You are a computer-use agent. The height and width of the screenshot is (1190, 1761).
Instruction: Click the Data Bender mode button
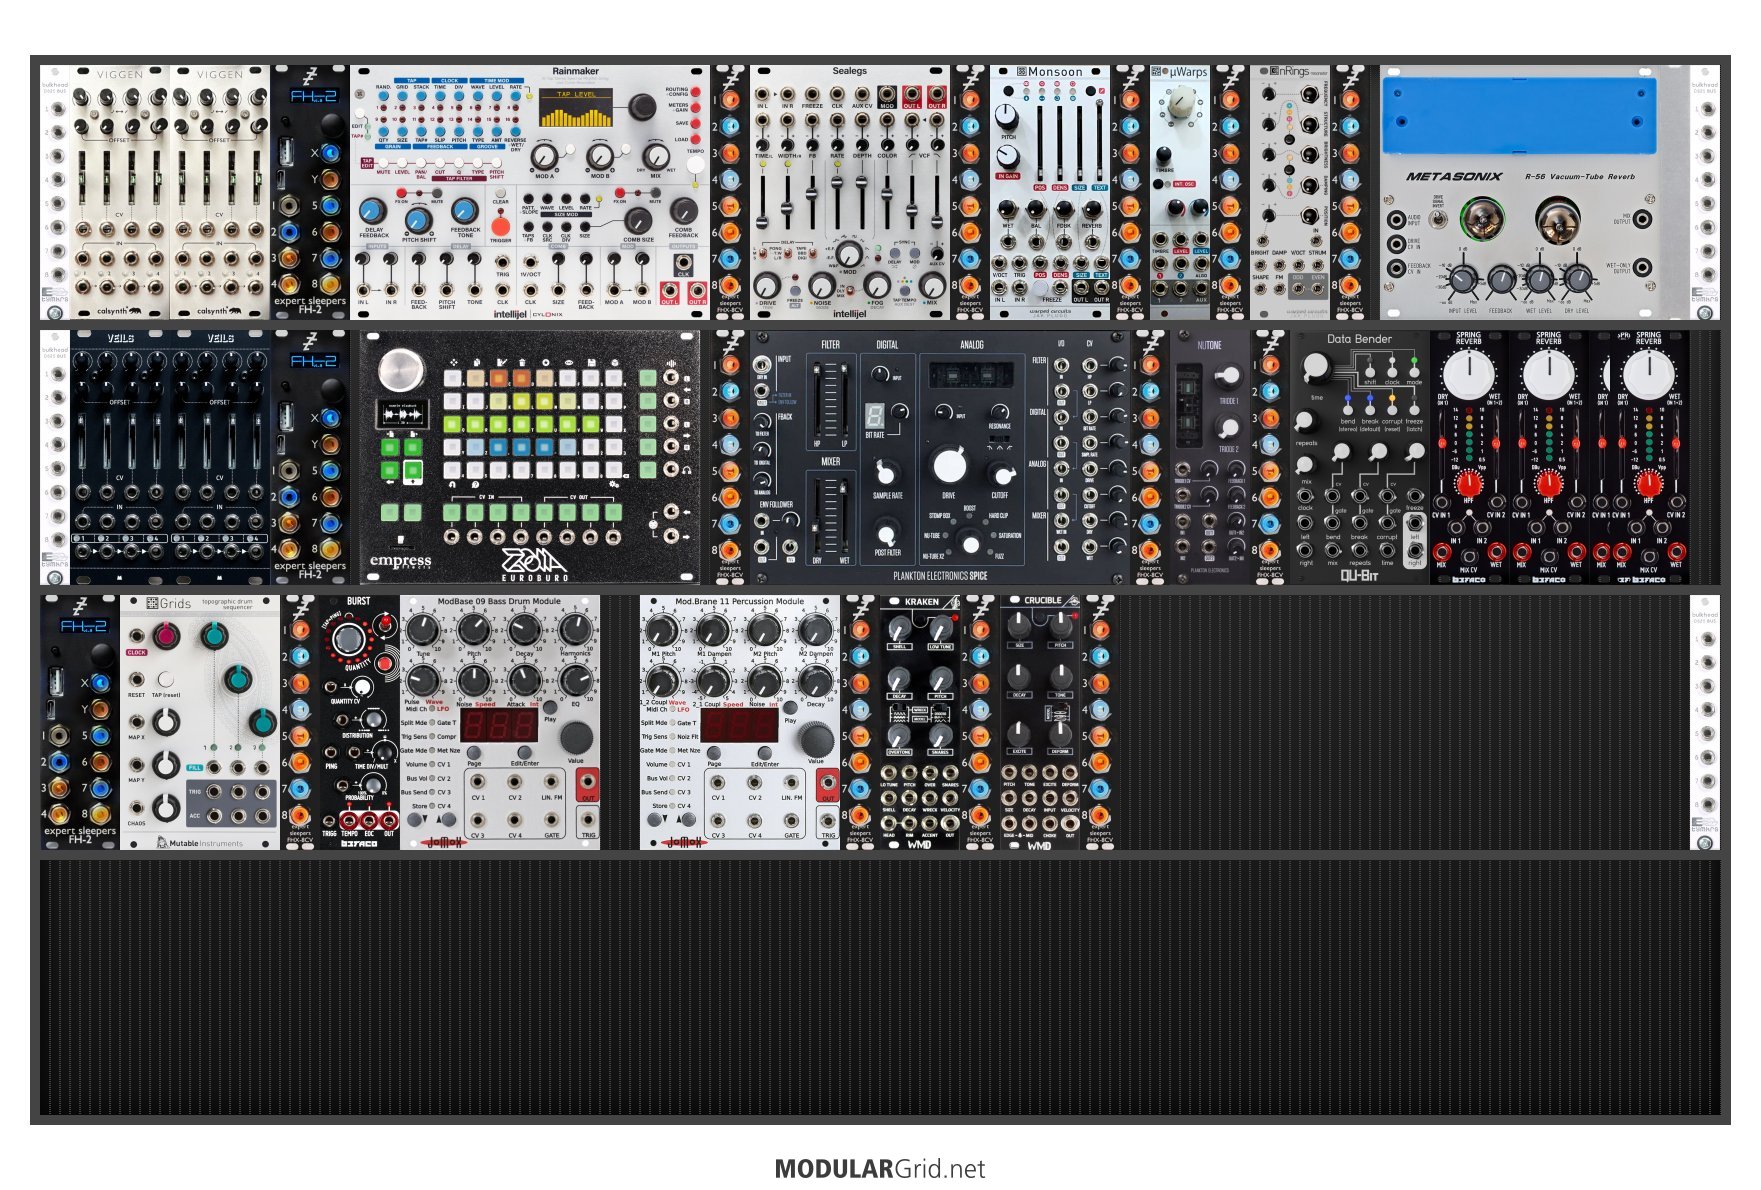point(1414,373)
